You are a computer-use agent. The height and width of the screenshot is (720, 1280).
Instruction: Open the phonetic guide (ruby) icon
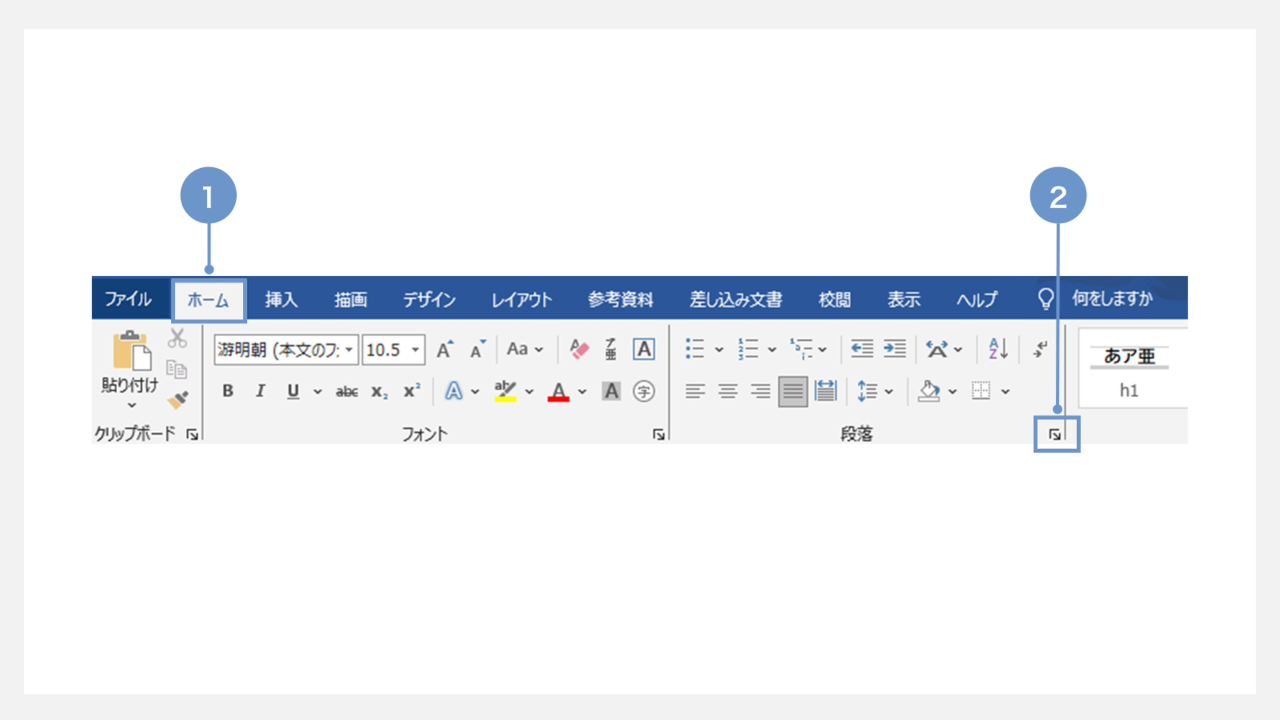[611, 349]
